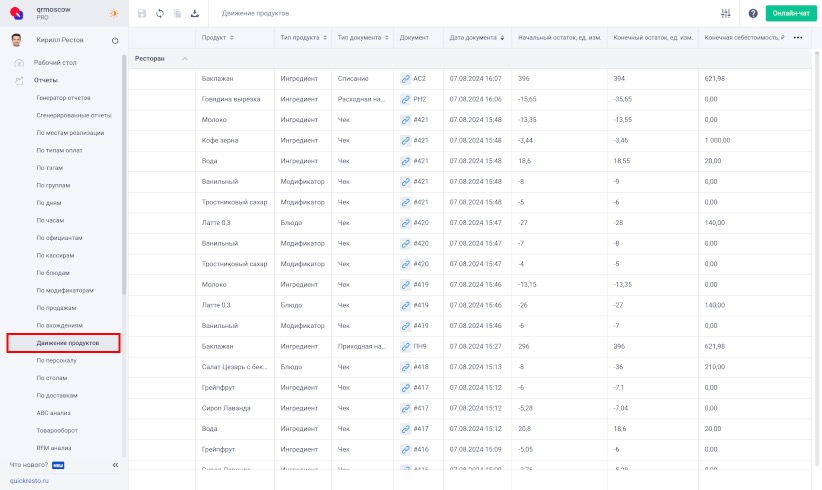Viewport: 822px width, 490px height.
Task: Open link icon for document ПН9
Action: (x=405, y=346)
